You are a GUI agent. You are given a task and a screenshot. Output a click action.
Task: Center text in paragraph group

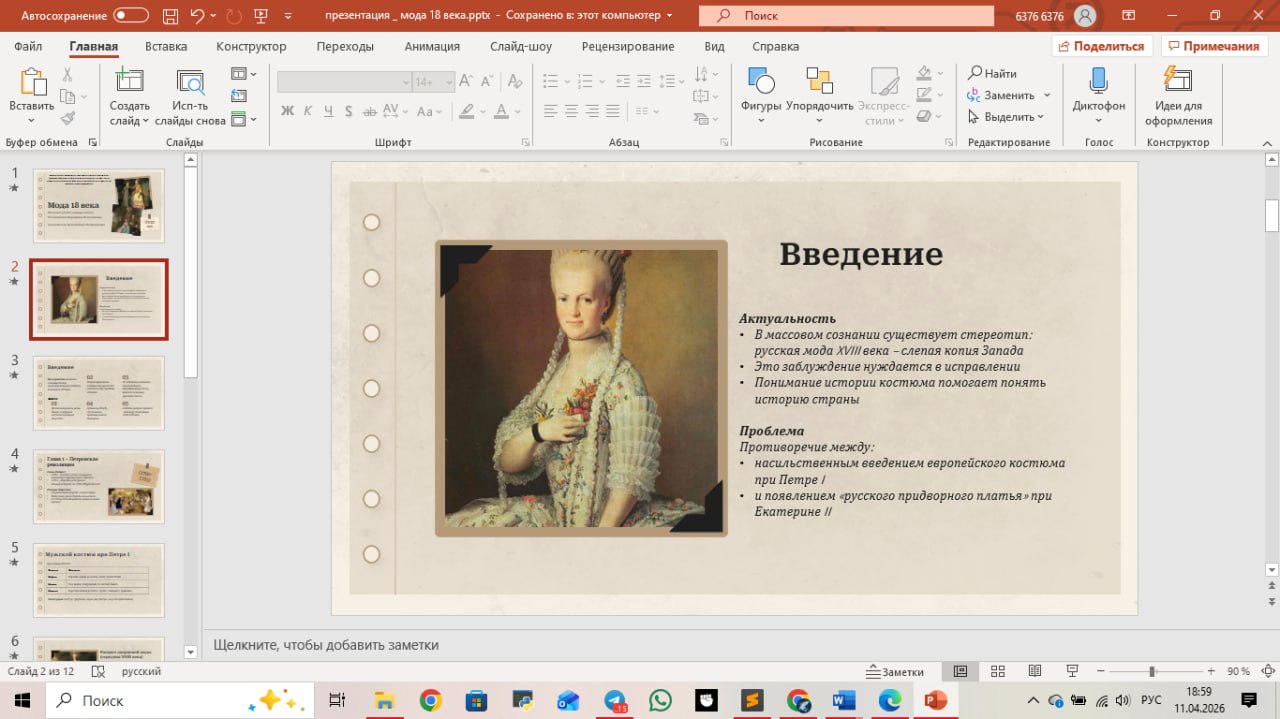(572, 111)
